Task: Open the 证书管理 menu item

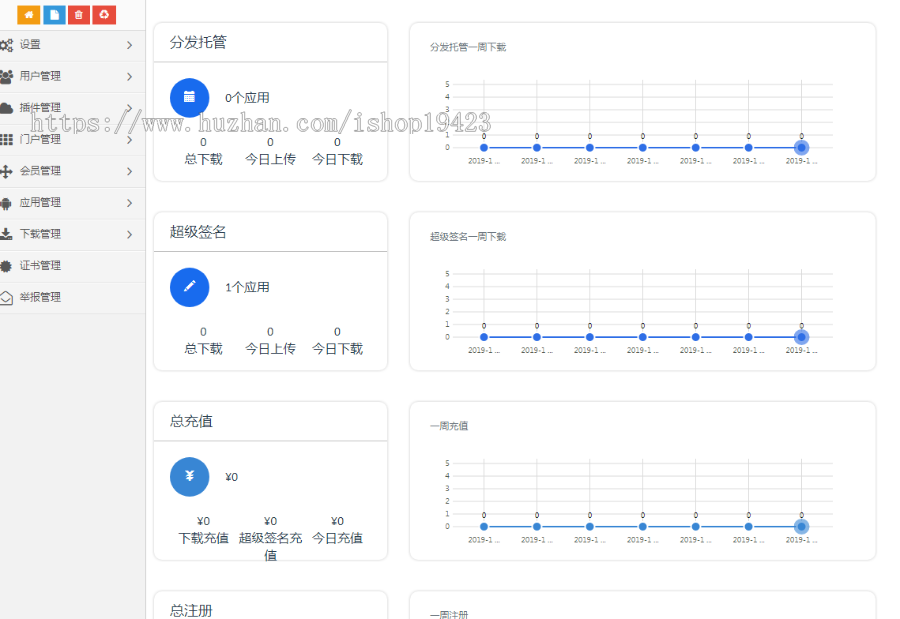Action: click(x=44, y=265)
